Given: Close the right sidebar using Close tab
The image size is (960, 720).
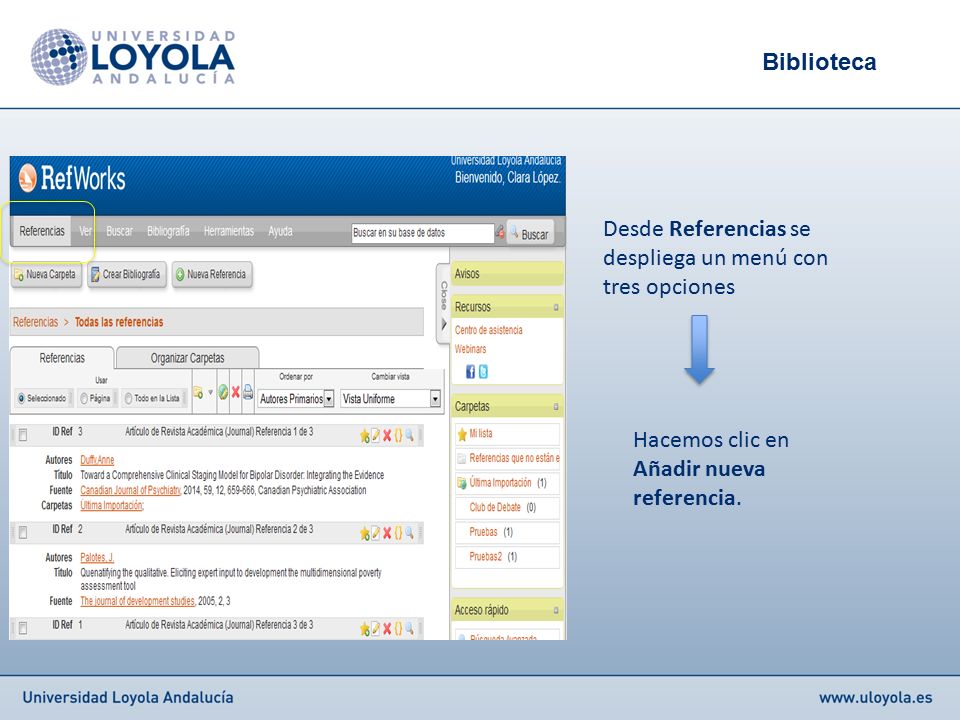Looking at the screenshot, I should (x=444, y=304).
